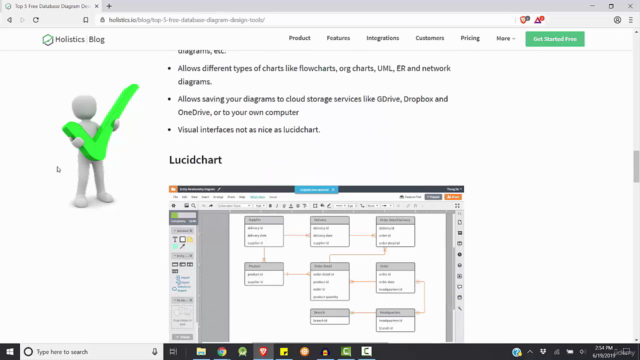Open Sticky Notes from the taskbar
This screenshot has height=360, width=640.
(284, 351)
